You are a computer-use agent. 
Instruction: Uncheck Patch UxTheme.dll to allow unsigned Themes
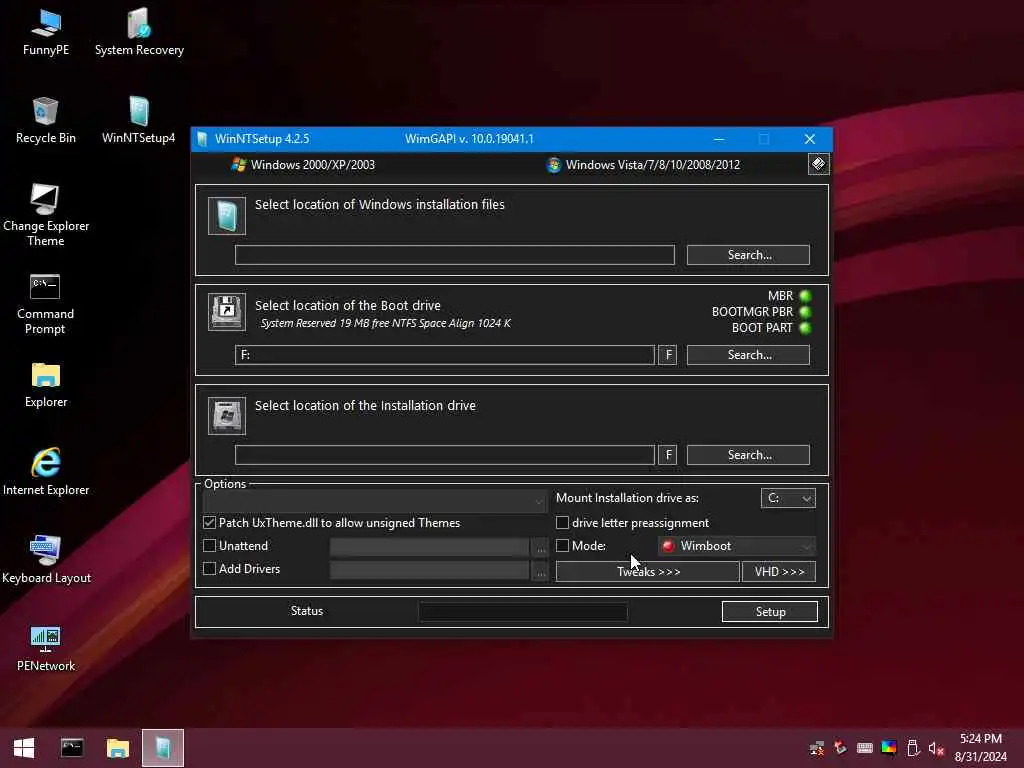(x=210, y=522)
